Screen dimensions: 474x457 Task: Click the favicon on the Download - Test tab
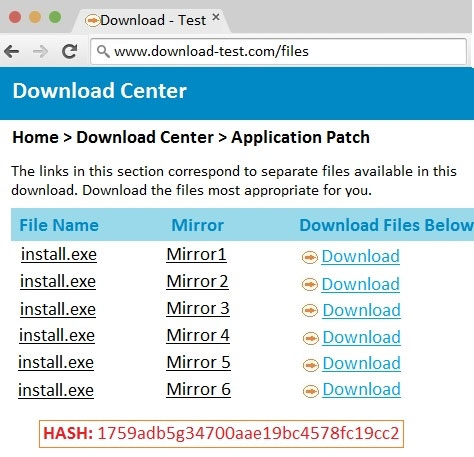[92, 21]
